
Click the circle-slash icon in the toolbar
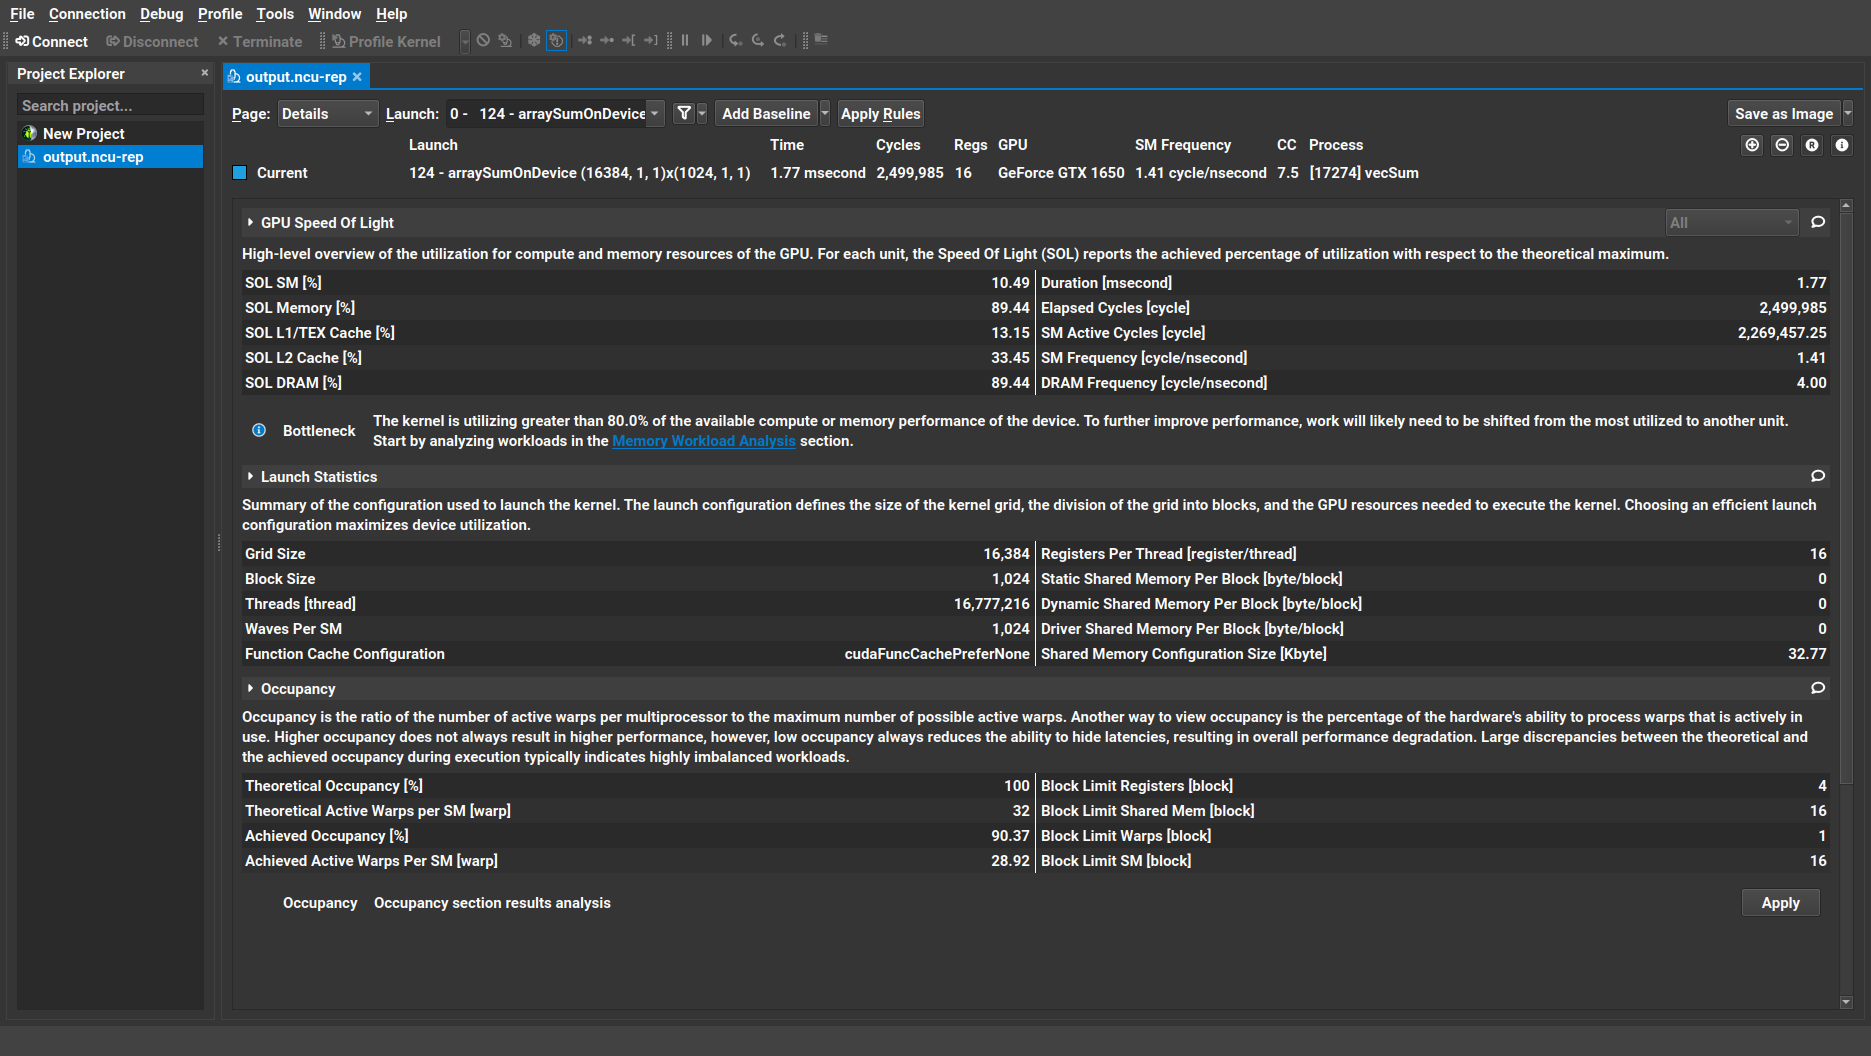[x=483, y=40]
